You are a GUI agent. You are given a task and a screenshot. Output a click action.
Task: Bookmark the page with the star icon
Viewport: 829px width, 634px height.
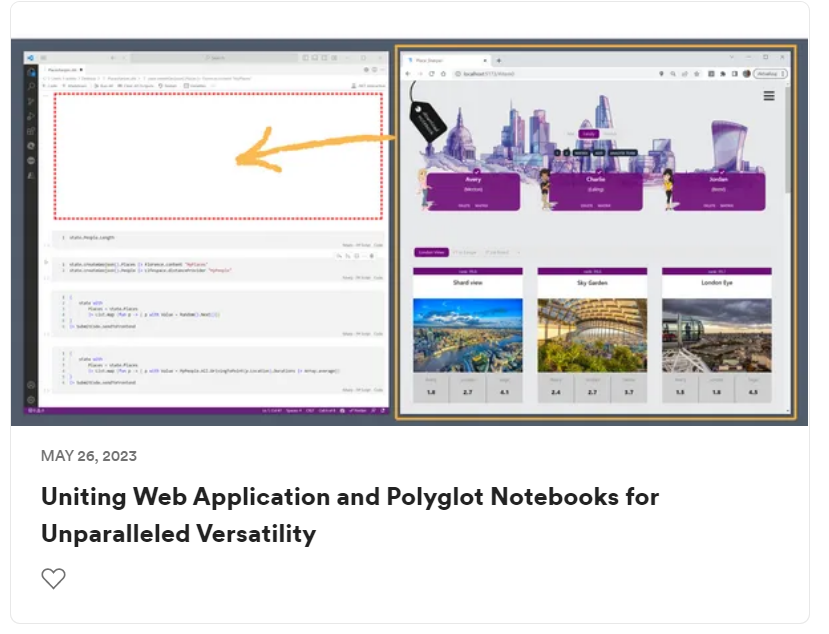pos(697,73)
